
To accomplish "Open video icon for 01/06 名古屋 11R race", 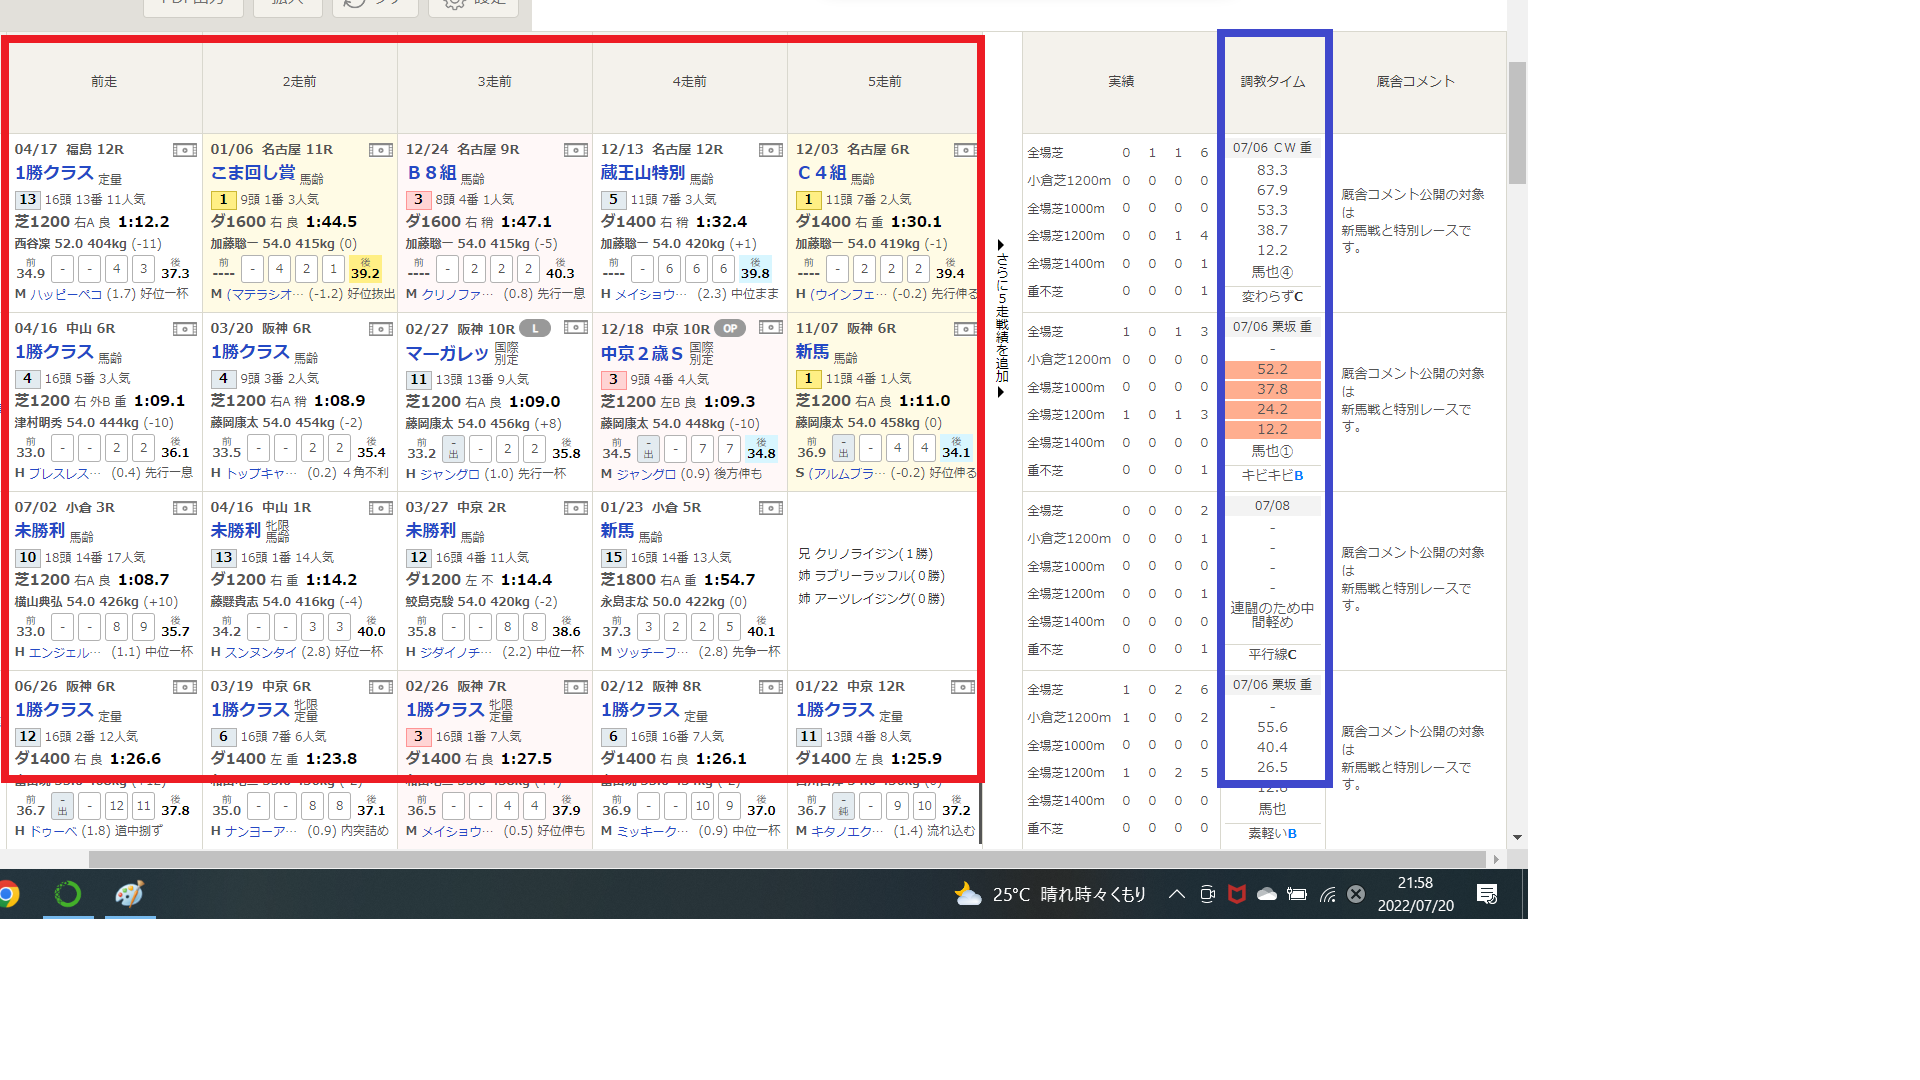I will click(x=380, y=150).
